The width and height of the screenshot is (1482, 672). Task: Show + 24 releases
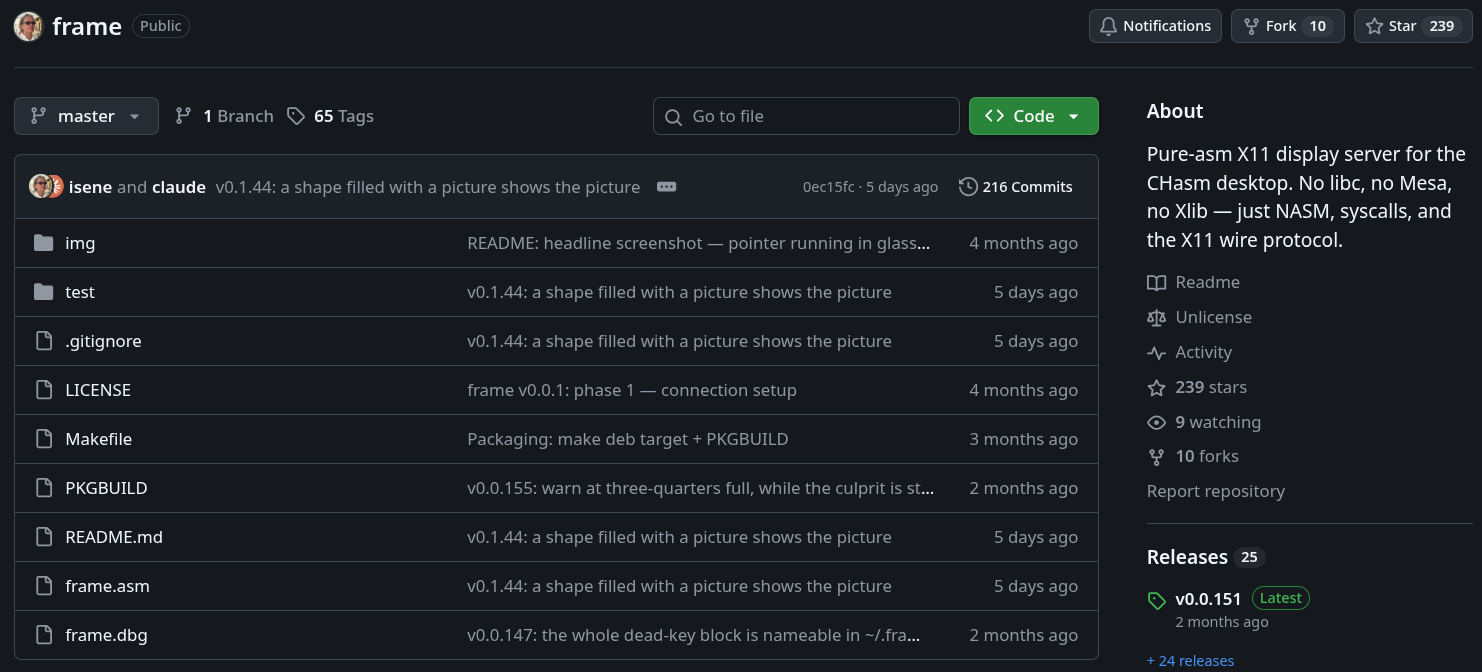[1190, 660]
